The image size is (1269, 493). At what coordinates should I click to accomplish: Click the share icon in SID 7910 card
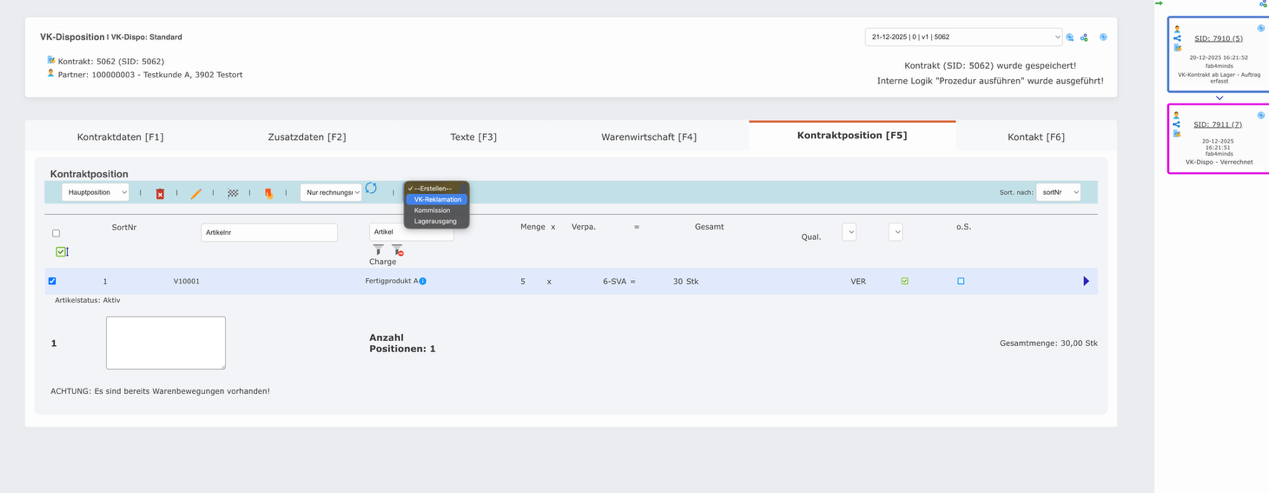click(x=1177, y=38)
